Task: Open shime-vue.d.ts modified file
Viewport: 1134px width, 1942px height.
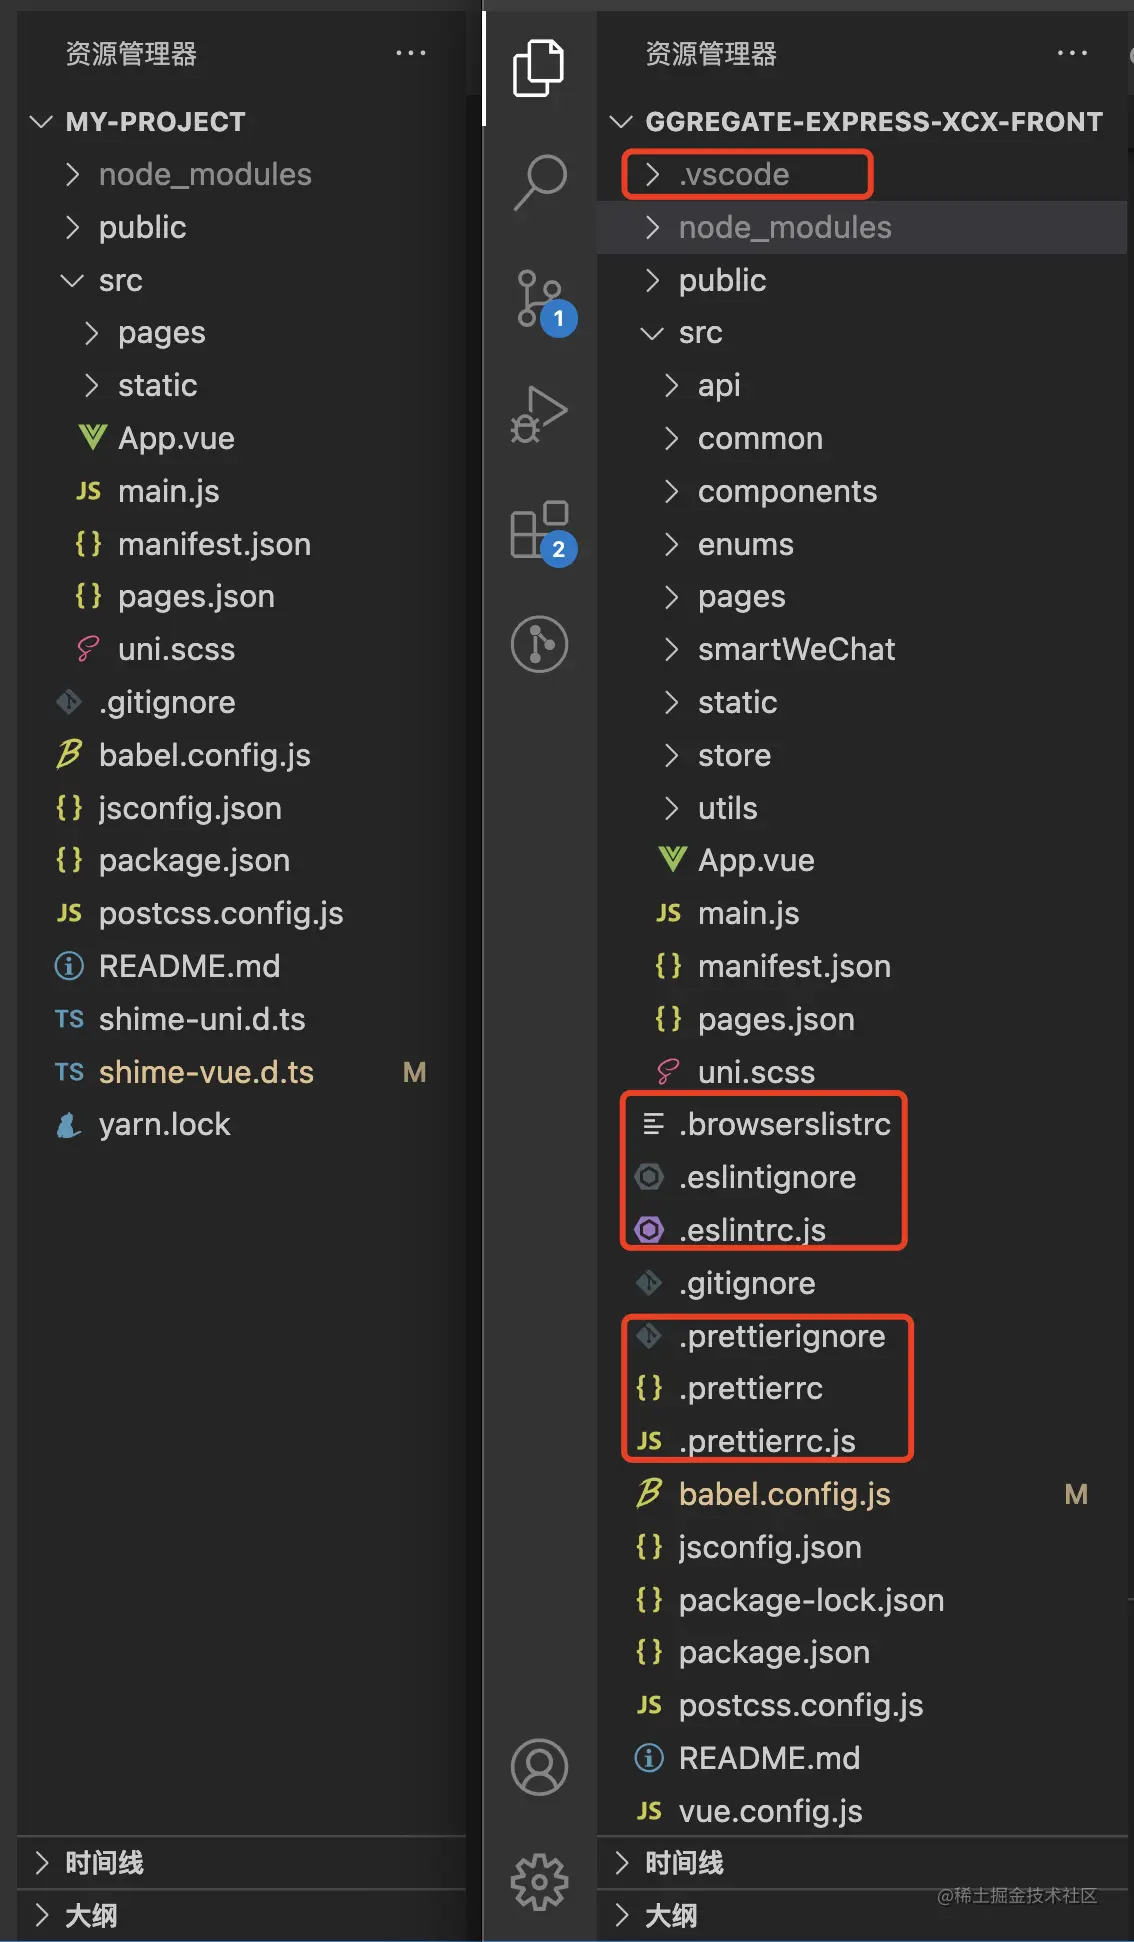Action: click(206, 1072)
